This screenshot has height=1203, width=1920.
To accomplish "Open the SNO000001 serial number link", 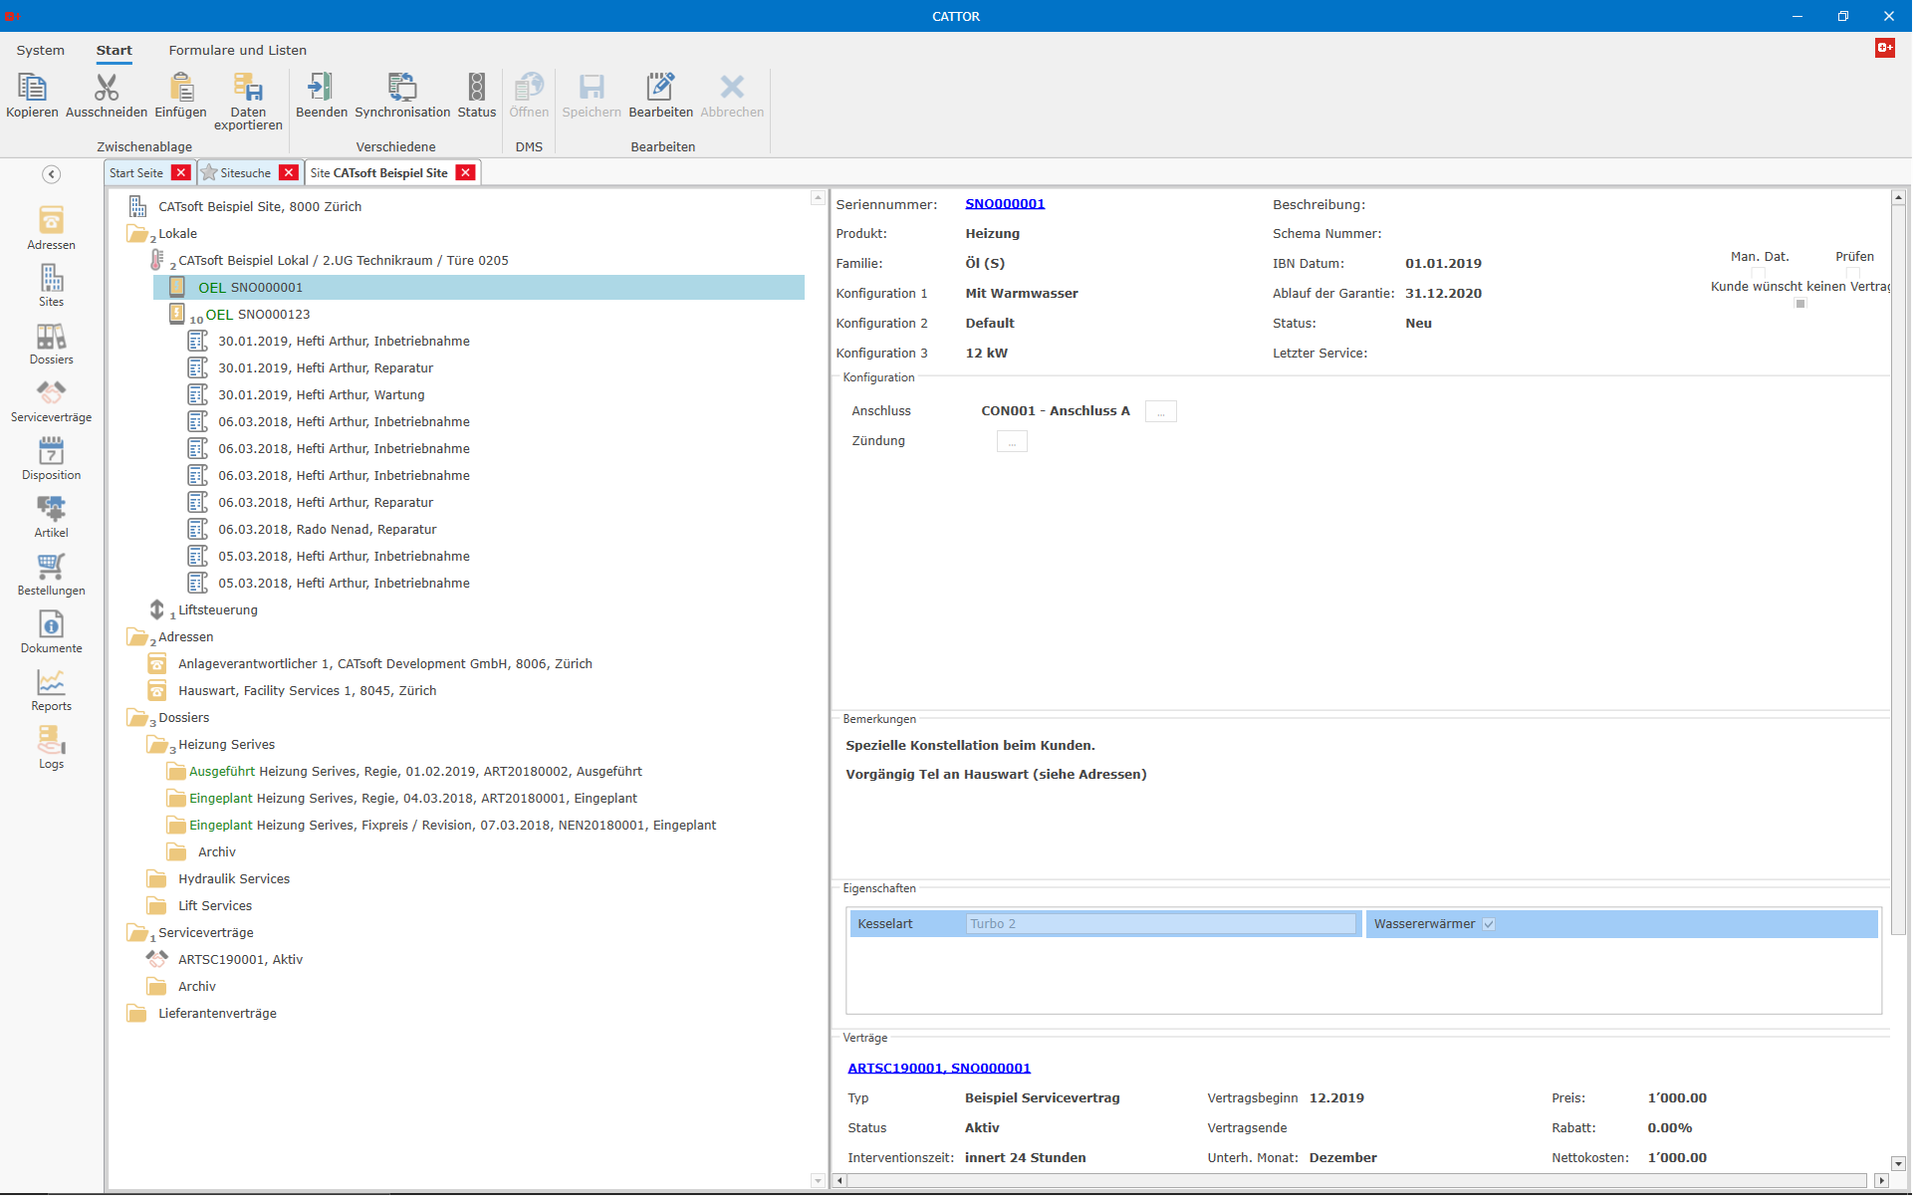I will click(x=1004, y=203).
